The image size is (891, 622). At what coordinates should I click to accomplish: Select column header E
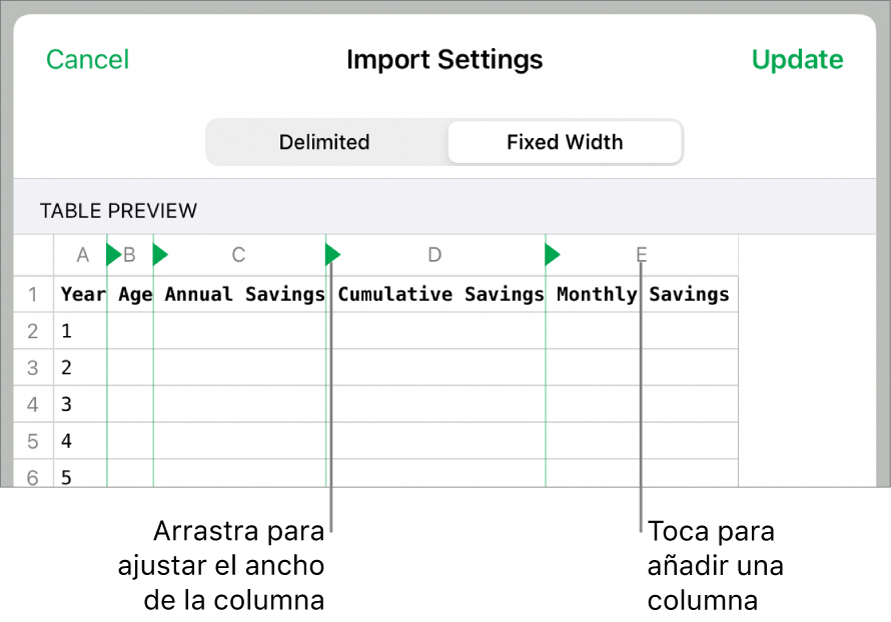point(640,255)
